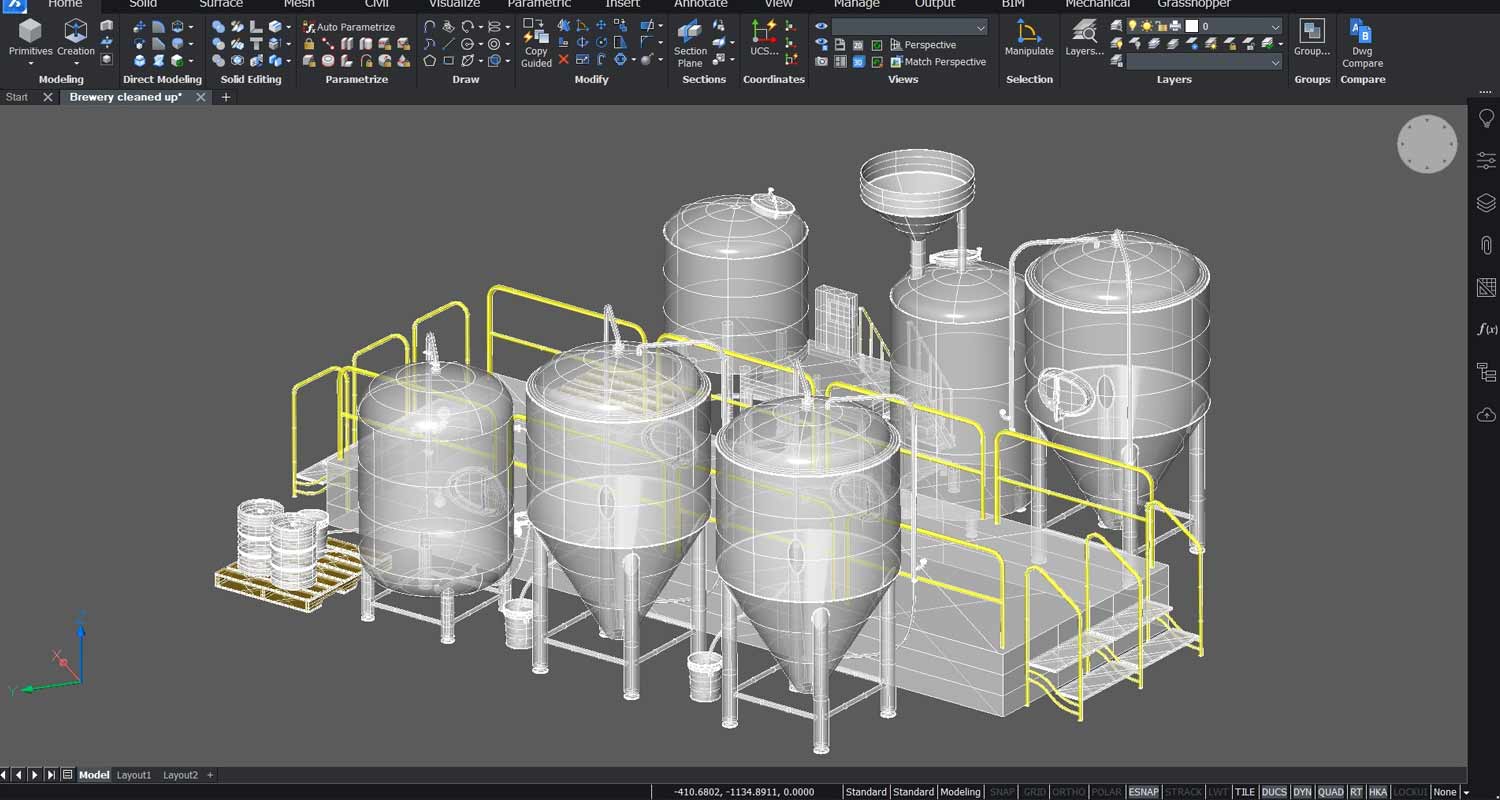Open the Attachments paperclip panel

pyautogui.click(x=1486, y=245)
